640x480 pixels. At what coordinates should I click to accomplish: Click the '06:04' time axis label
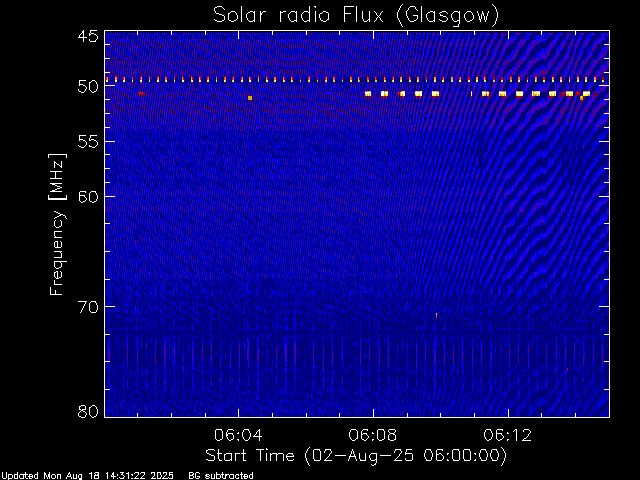(238, 435)
